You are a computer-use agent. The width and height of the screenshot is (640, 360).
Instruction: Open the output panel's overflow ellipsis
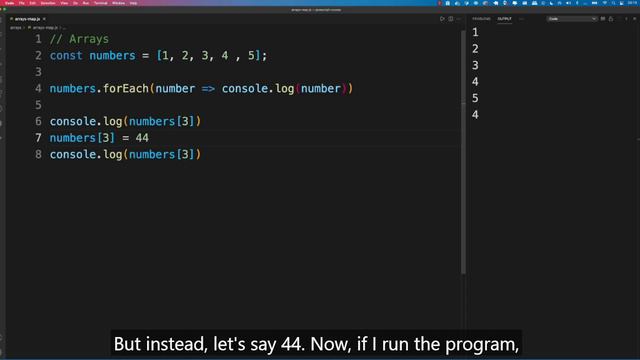pos(521,19)
